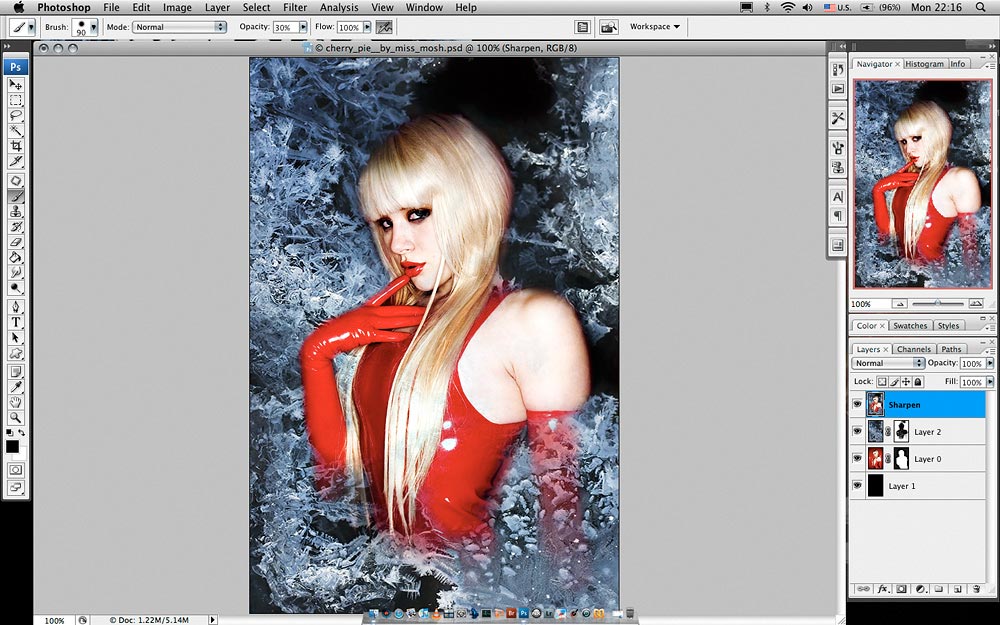This screenshot has height=625, width=1000.
Task: Switch to the Paths tab
Action: tap(951, 349)
